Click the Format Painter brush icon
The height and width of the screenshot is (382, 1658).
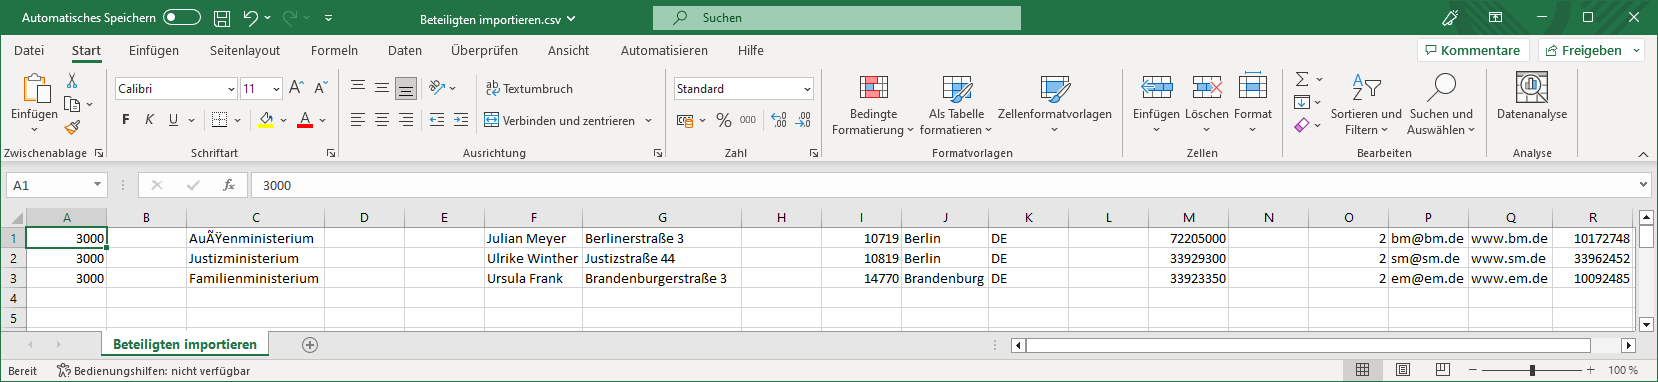pos(72,127)
